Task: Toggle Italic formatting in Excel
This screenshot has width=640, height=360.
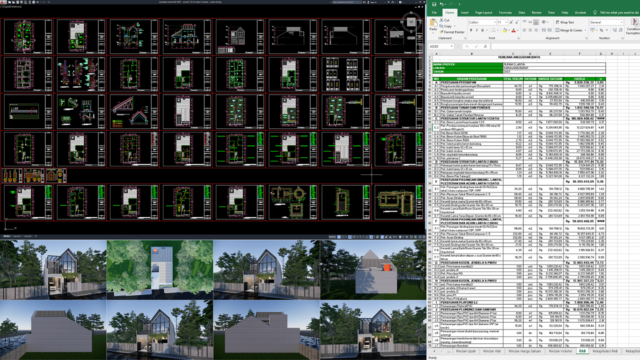Action: [476, 30]
